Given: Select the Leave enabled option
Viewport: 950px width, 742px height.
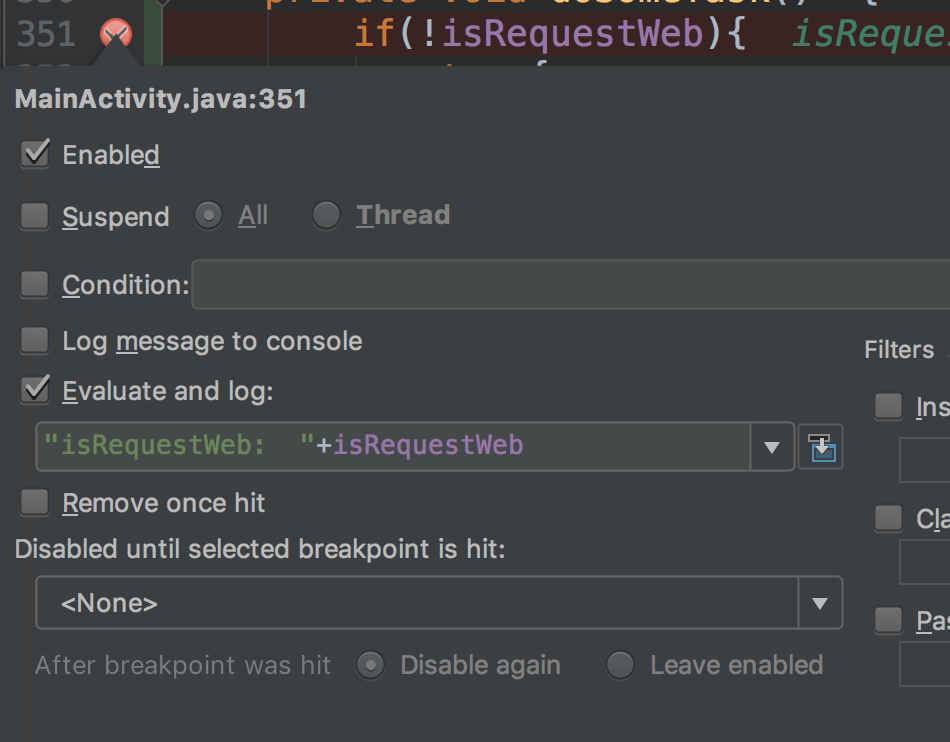Looking at the screenshot, I should click(x=621, y=664).
